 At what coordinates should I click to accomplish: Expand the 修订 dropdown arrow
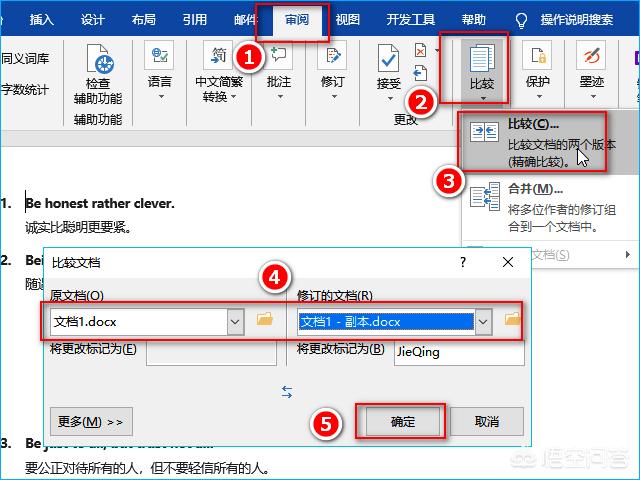click(x=334, y=97)
